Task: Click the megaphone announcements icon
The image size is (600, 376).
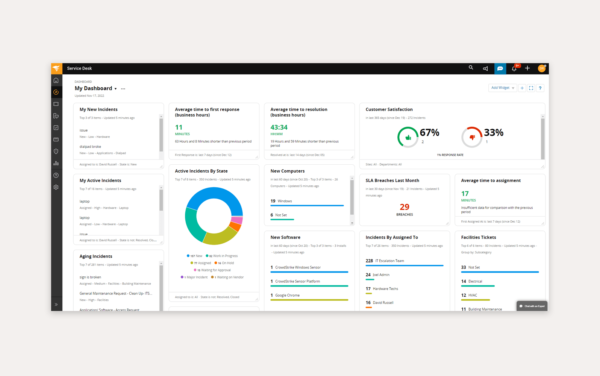Action: pyautogui.click(x=485, y=68)
